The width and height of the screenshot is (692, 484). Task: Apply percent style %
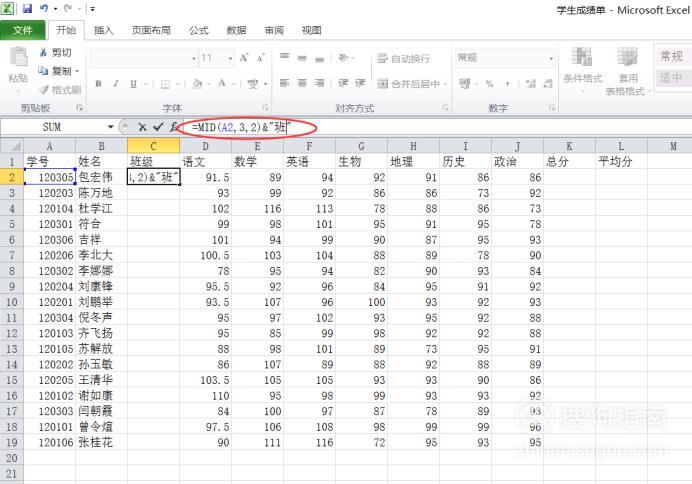(489, 83)
